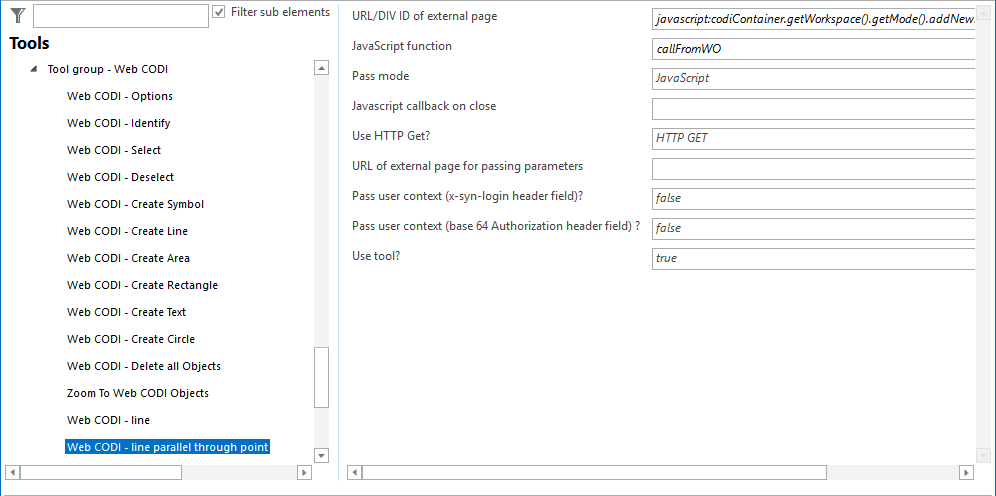Click the JavaScript function field
The image size is (996, 496).
tap(813, 49)
